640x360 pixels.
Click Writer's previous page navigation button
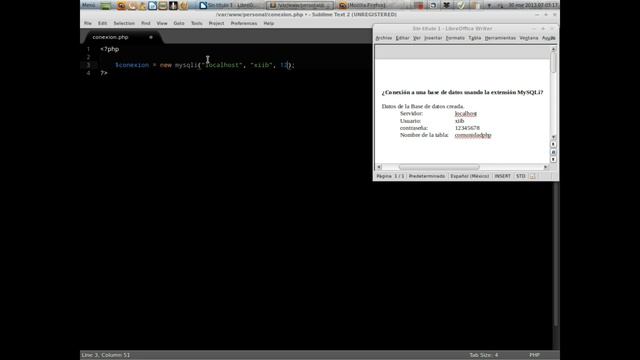[x=553, y=144]
